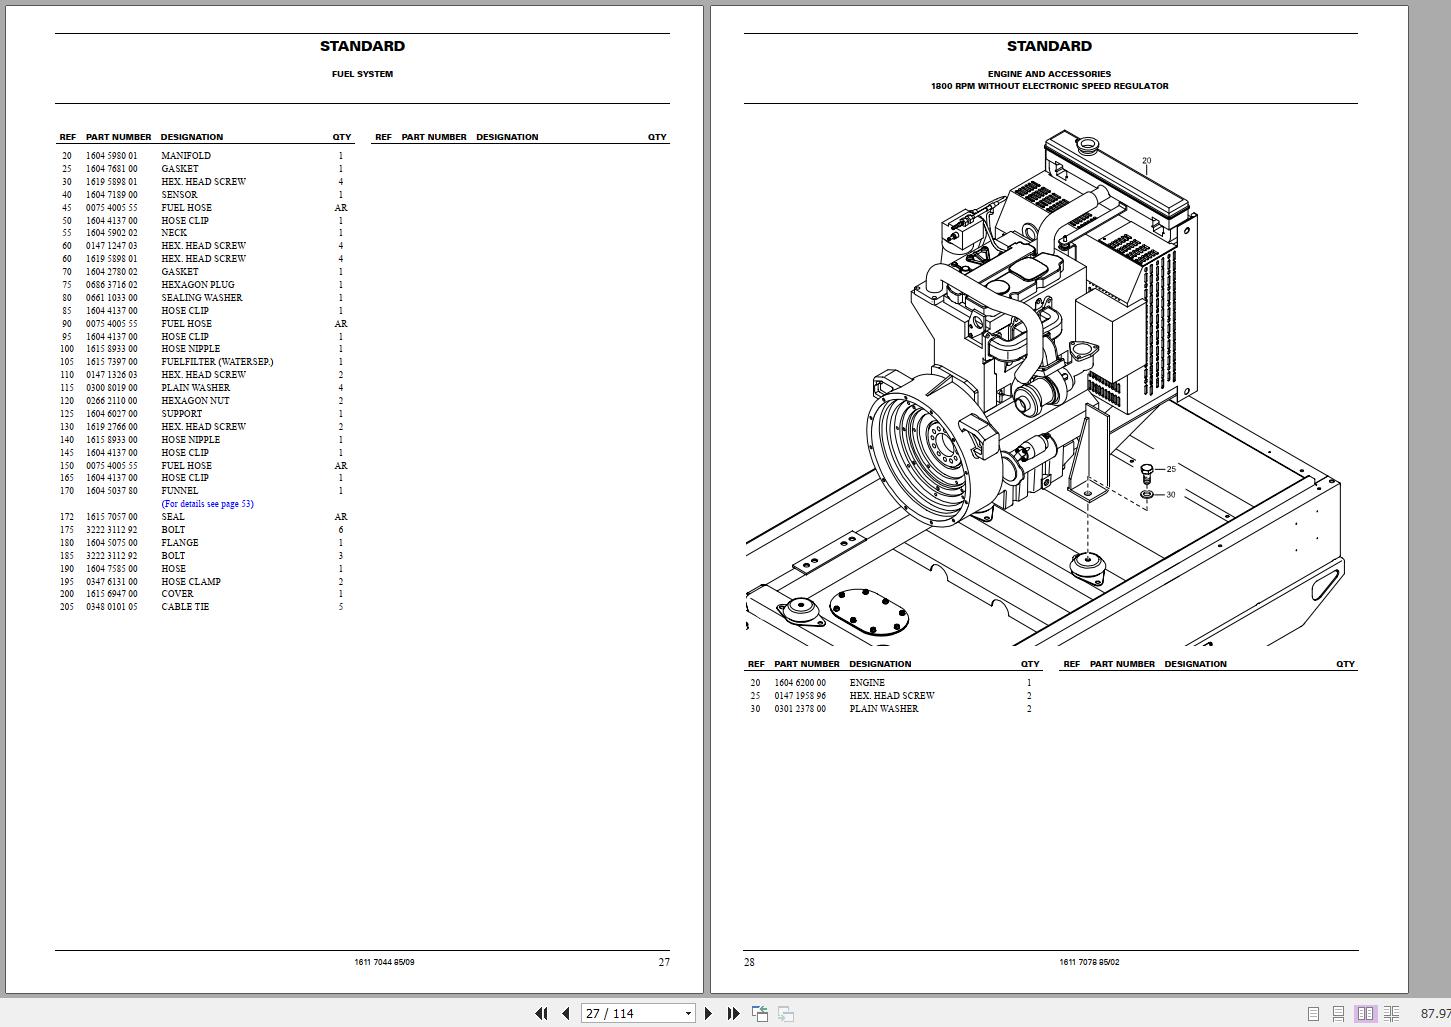The width and height of the screenshot is (1451, 1027).
Task: Click the HEXAGON PLUG designation
Action: (x=198, y=285)
